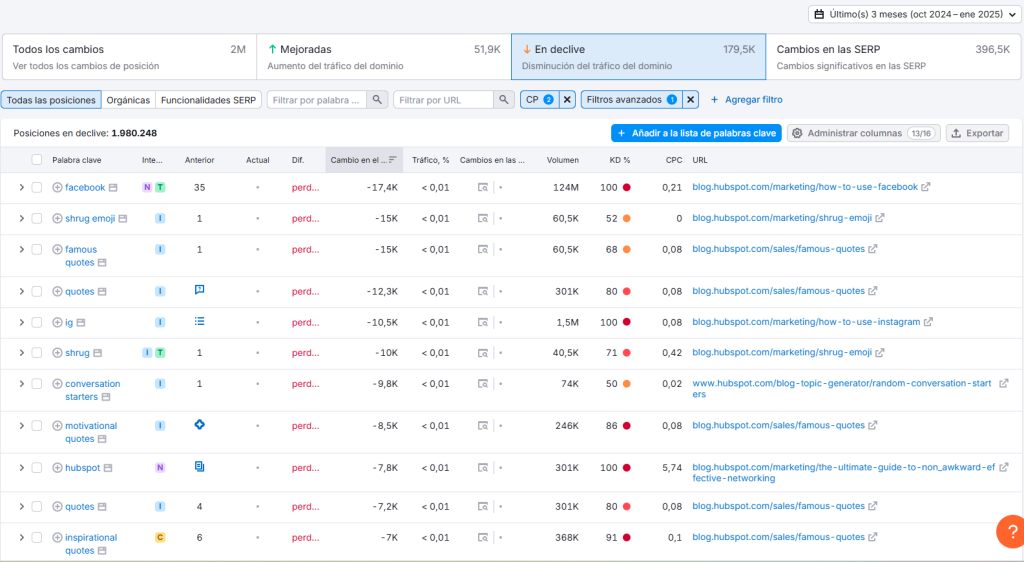Remove the CP filter with its X icon
The height and width of the screenshot is (562, 1024).
(567, 100)
